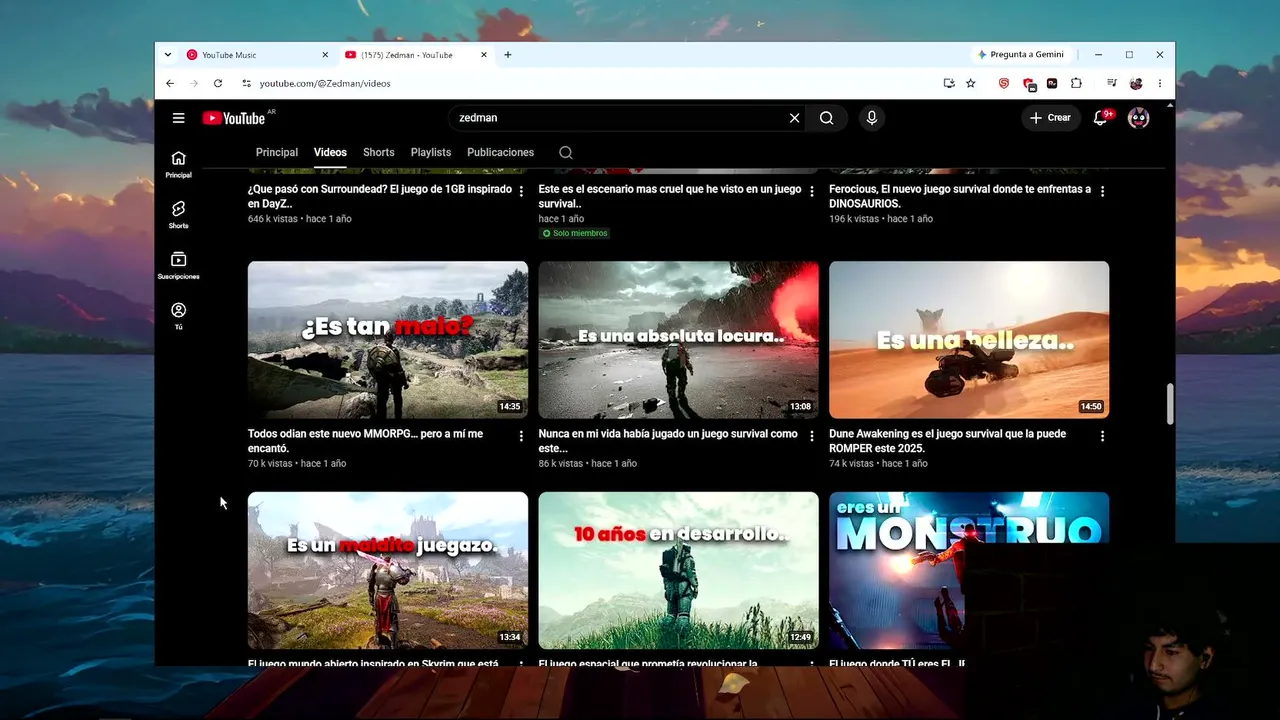Open the Publicaciones tab
1280x720 pixels.
tap(501, 153)
